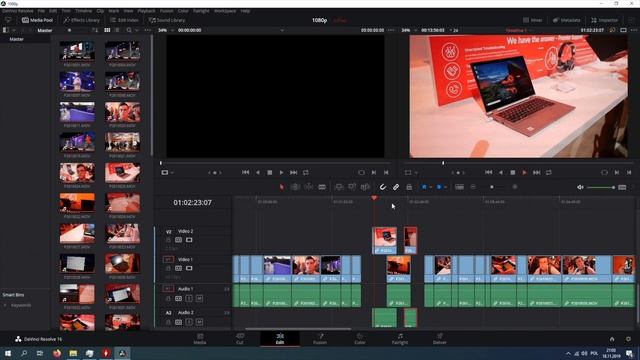Image resolution: width=640 pixels, height=360 pixels.
Task: Disable the Video 1 track
Action: click(189, 268)
